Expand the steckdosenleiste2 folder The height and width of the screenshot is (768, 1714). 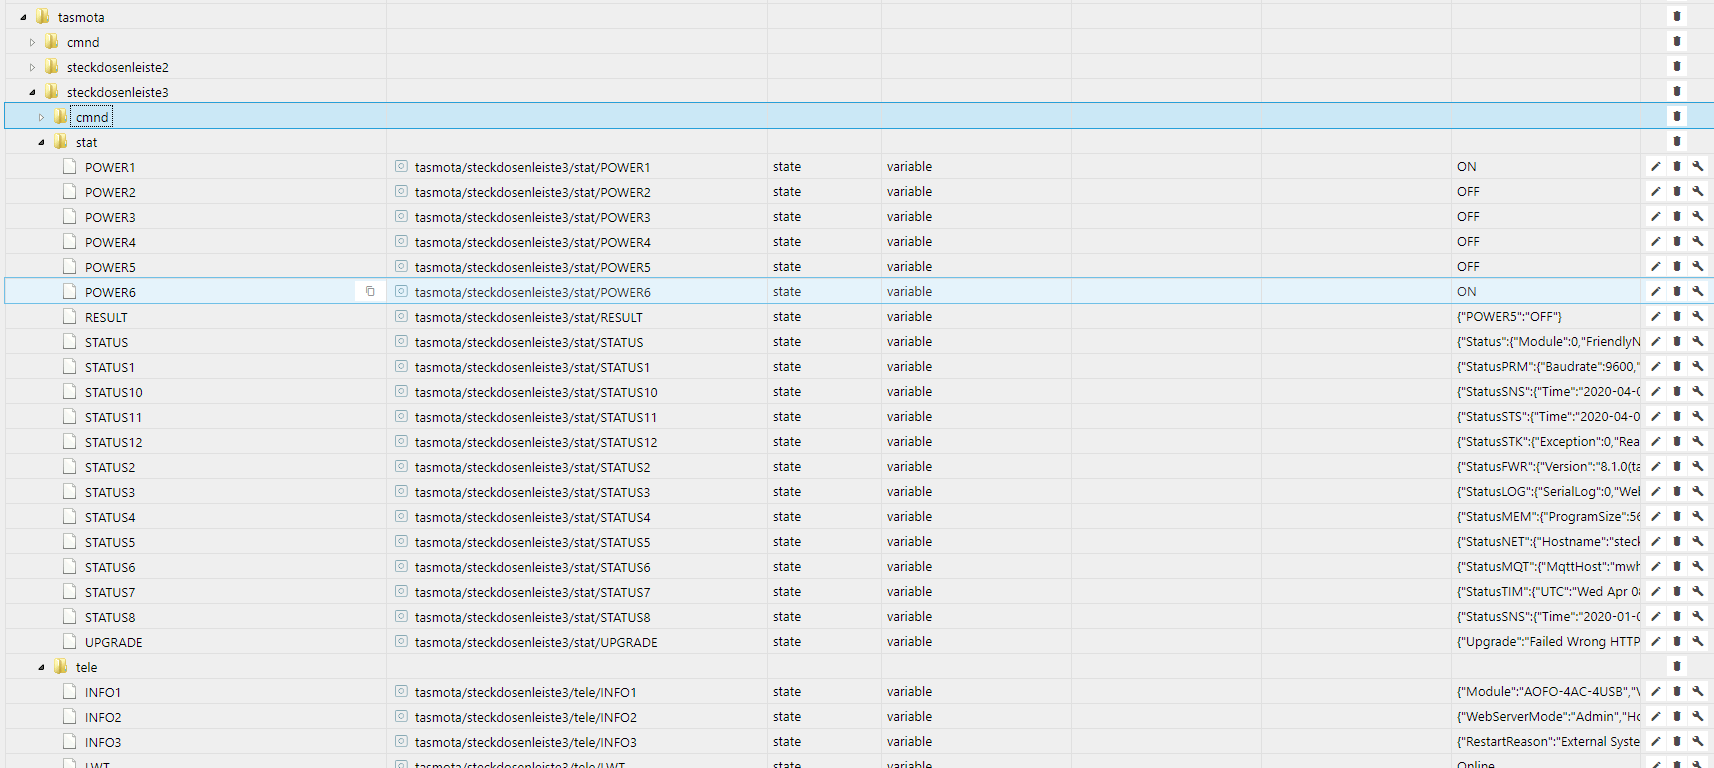pyautogui.click(x=32, y=67)
